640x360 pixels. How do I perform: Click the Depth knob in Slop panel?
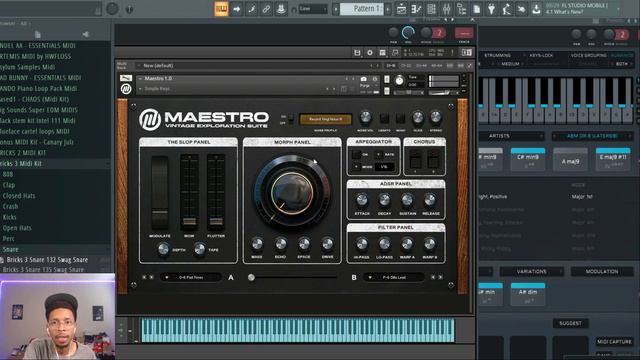click(163, 249)
